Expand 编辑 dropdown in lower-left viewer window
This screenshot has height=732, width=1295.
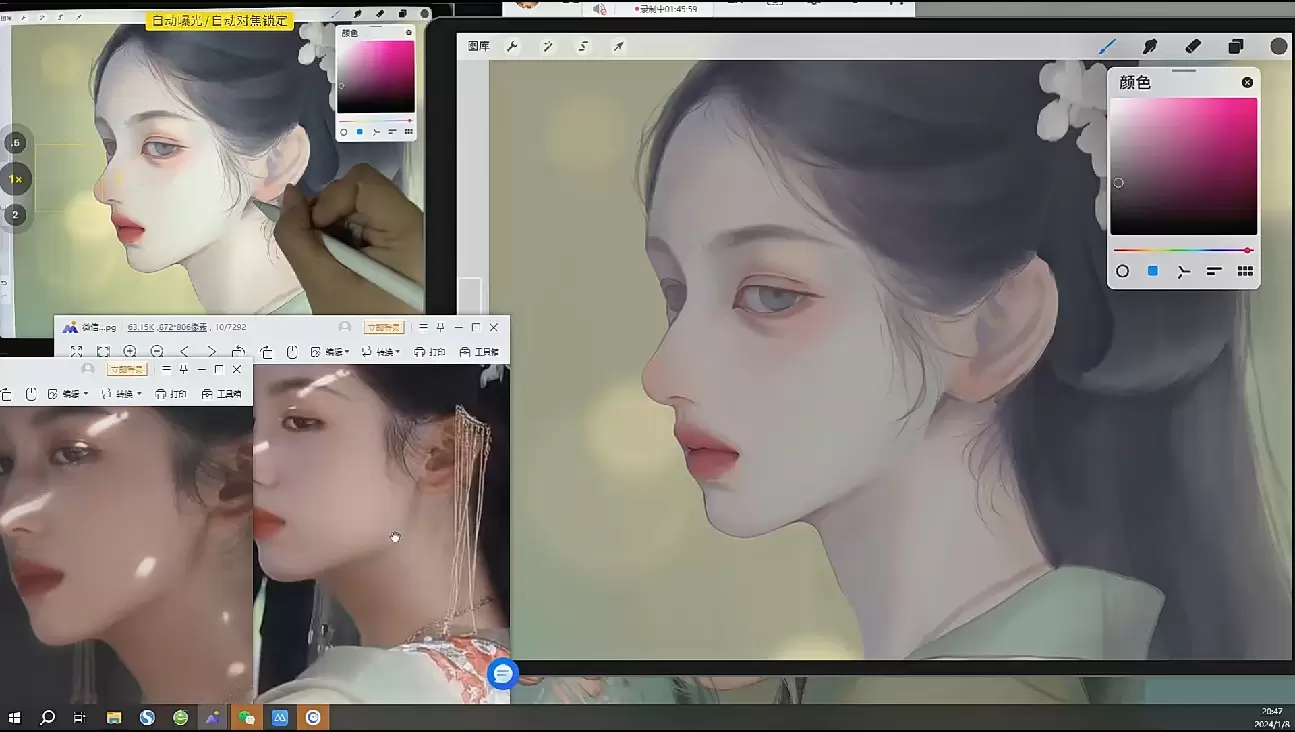tap(69, 394)
